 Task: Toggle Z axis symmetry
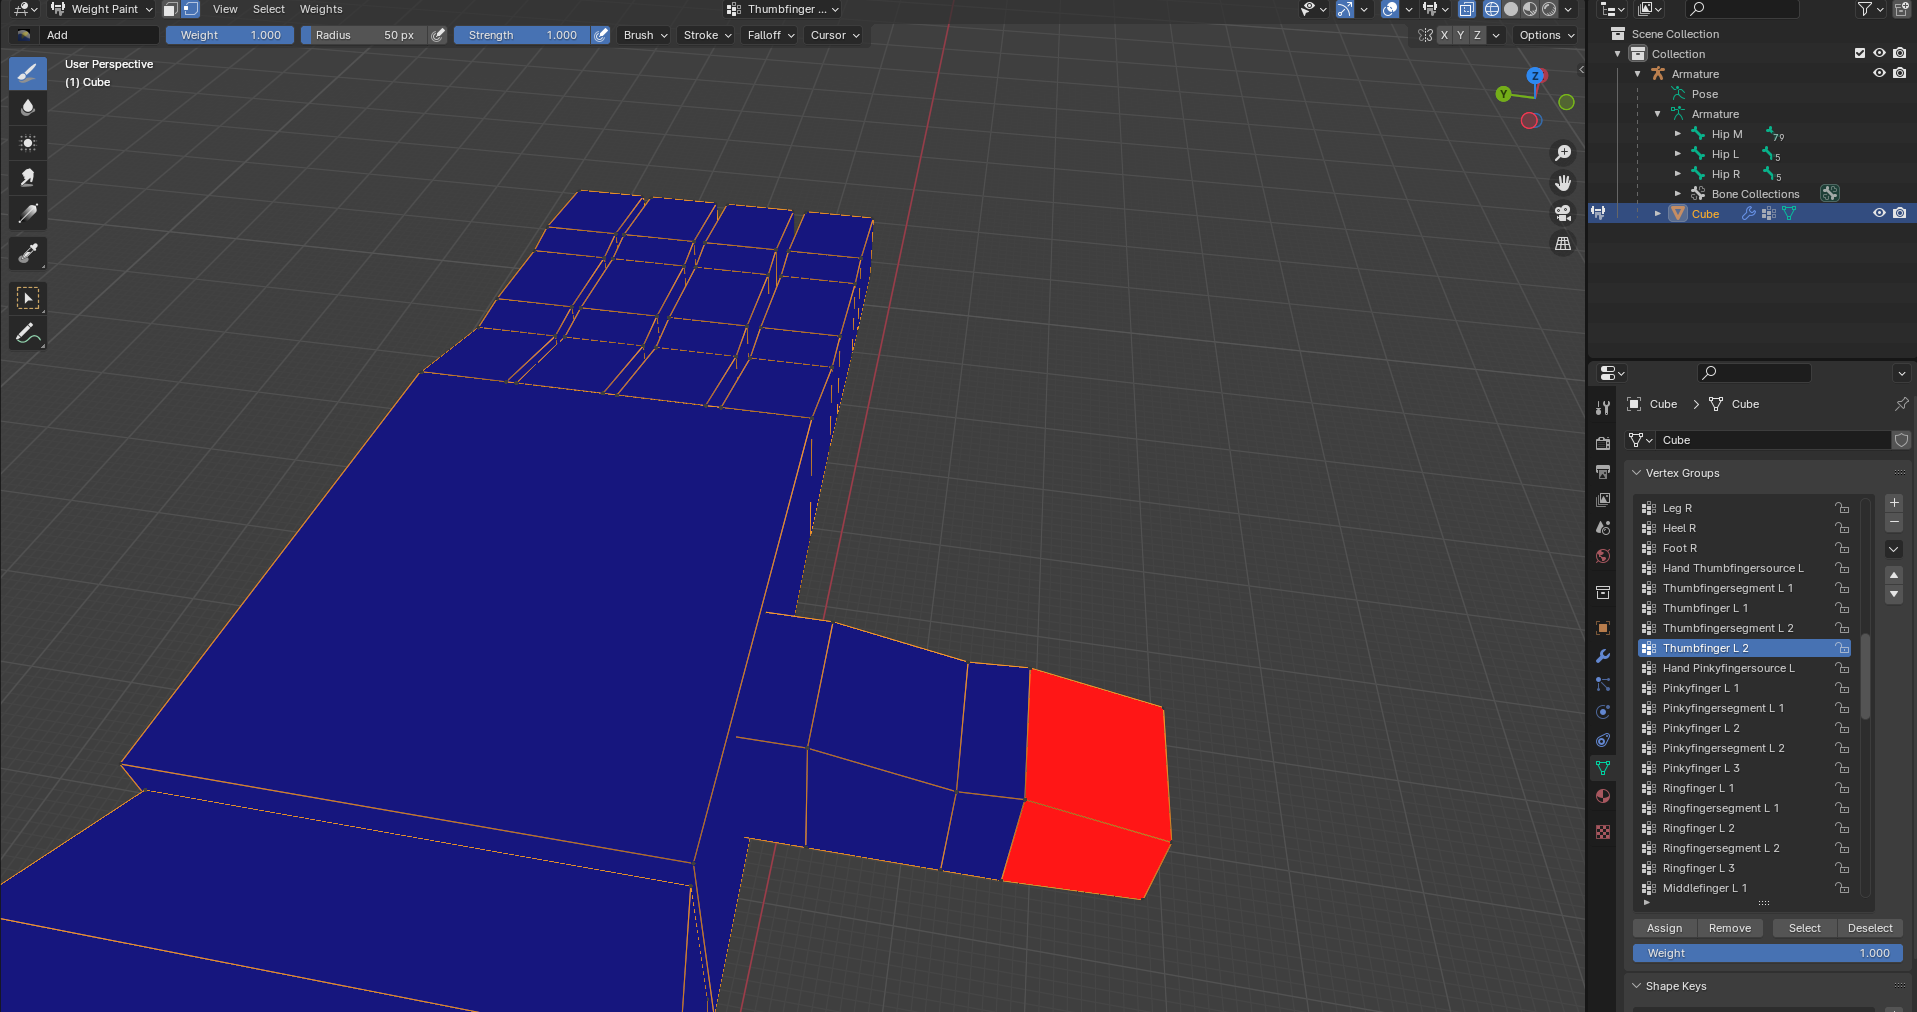(1478, 35)
